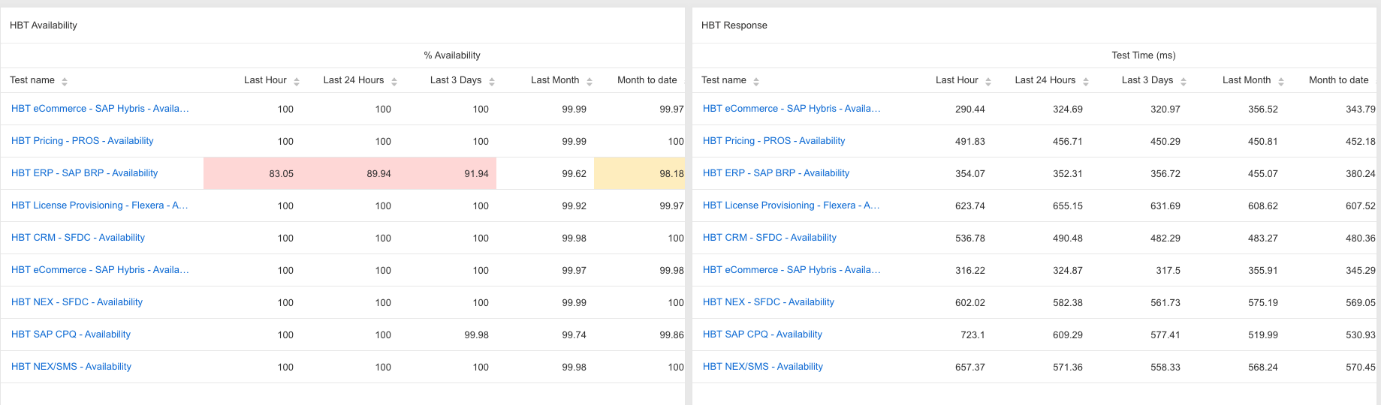
Task: Click Month to date header in Availability table
Action: pyautogui.click(x=647, y=80)
